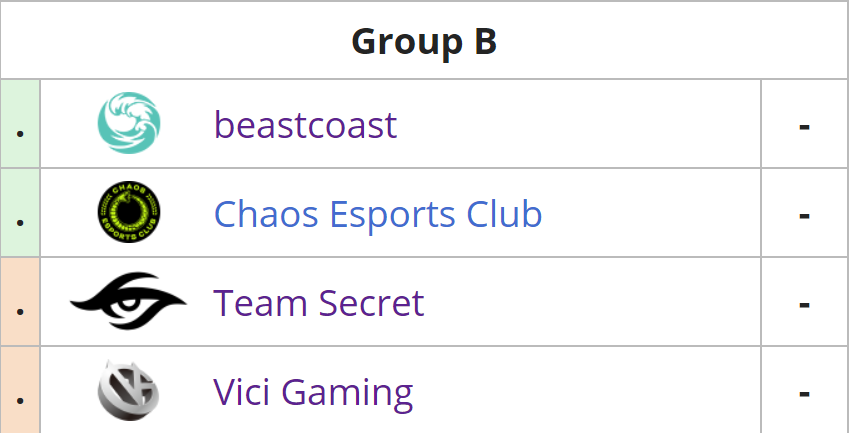The image size is (849, 433).
Task: Click empty cell space after Vici Gaming name
Action: click(x=586, y=390)
